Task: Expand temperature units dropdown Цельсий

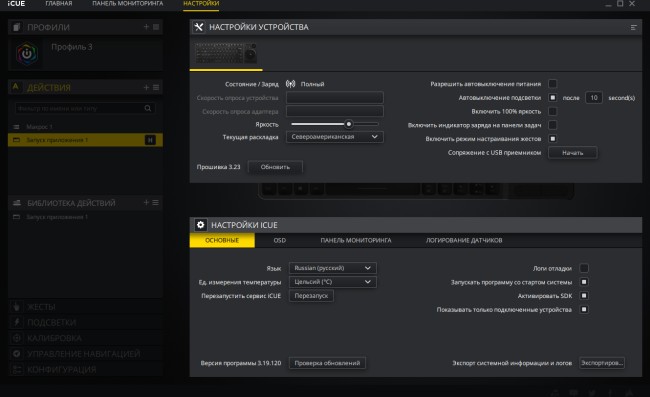Action: pyautogui.click(x=332, y=282)
